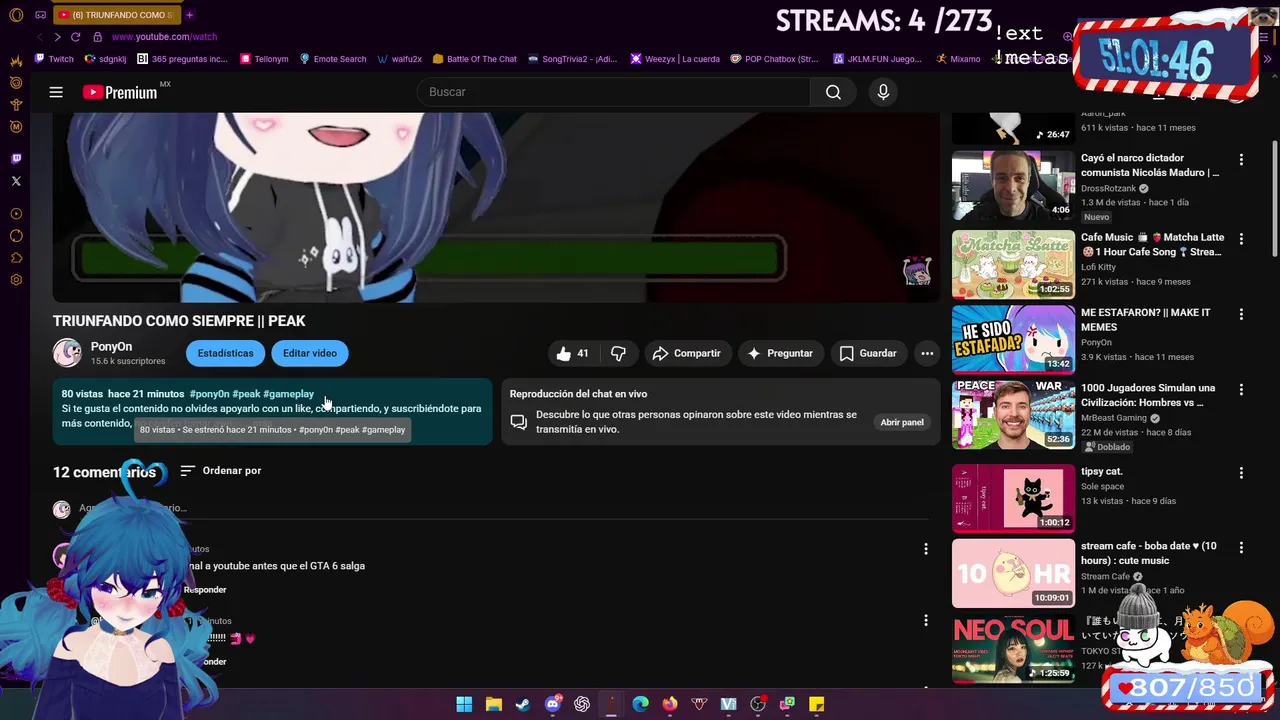Open options menu for the second comment

coord(926,620)
